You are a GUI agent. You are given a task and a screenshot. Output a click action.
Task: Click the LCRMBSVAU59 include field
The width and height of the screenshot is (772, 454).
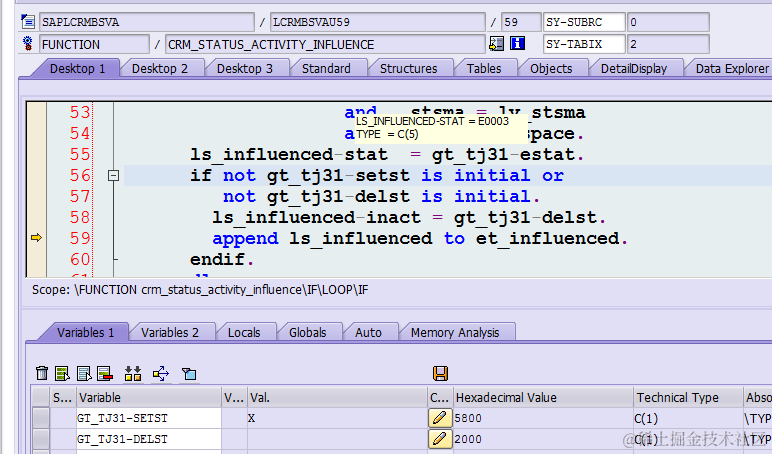[x=378, y=22]
